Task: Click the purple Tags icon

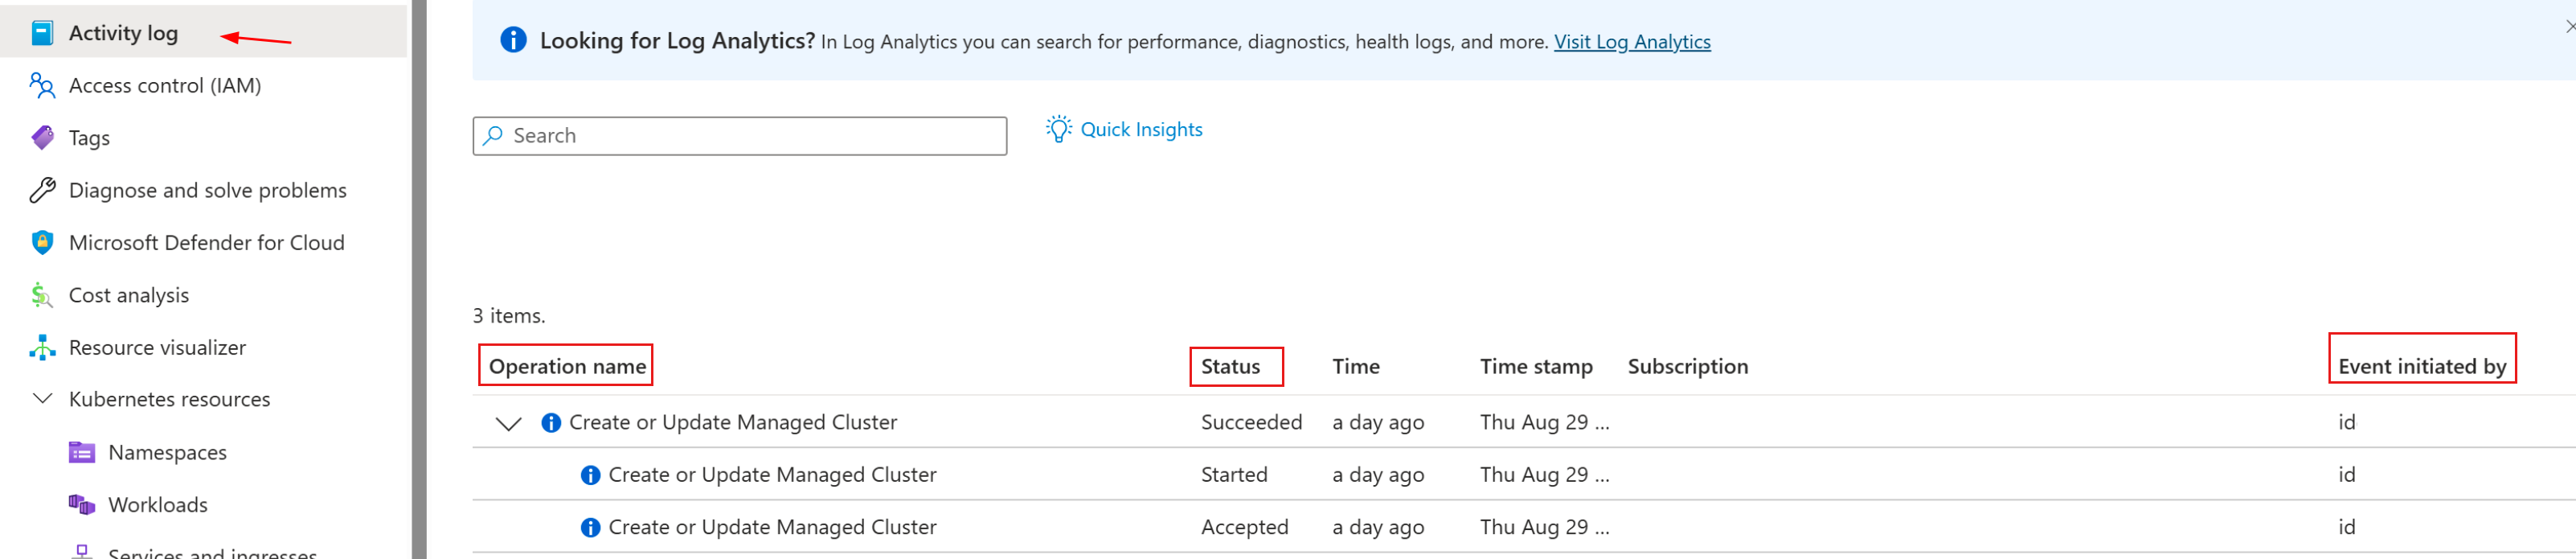Action: [42, 138]
